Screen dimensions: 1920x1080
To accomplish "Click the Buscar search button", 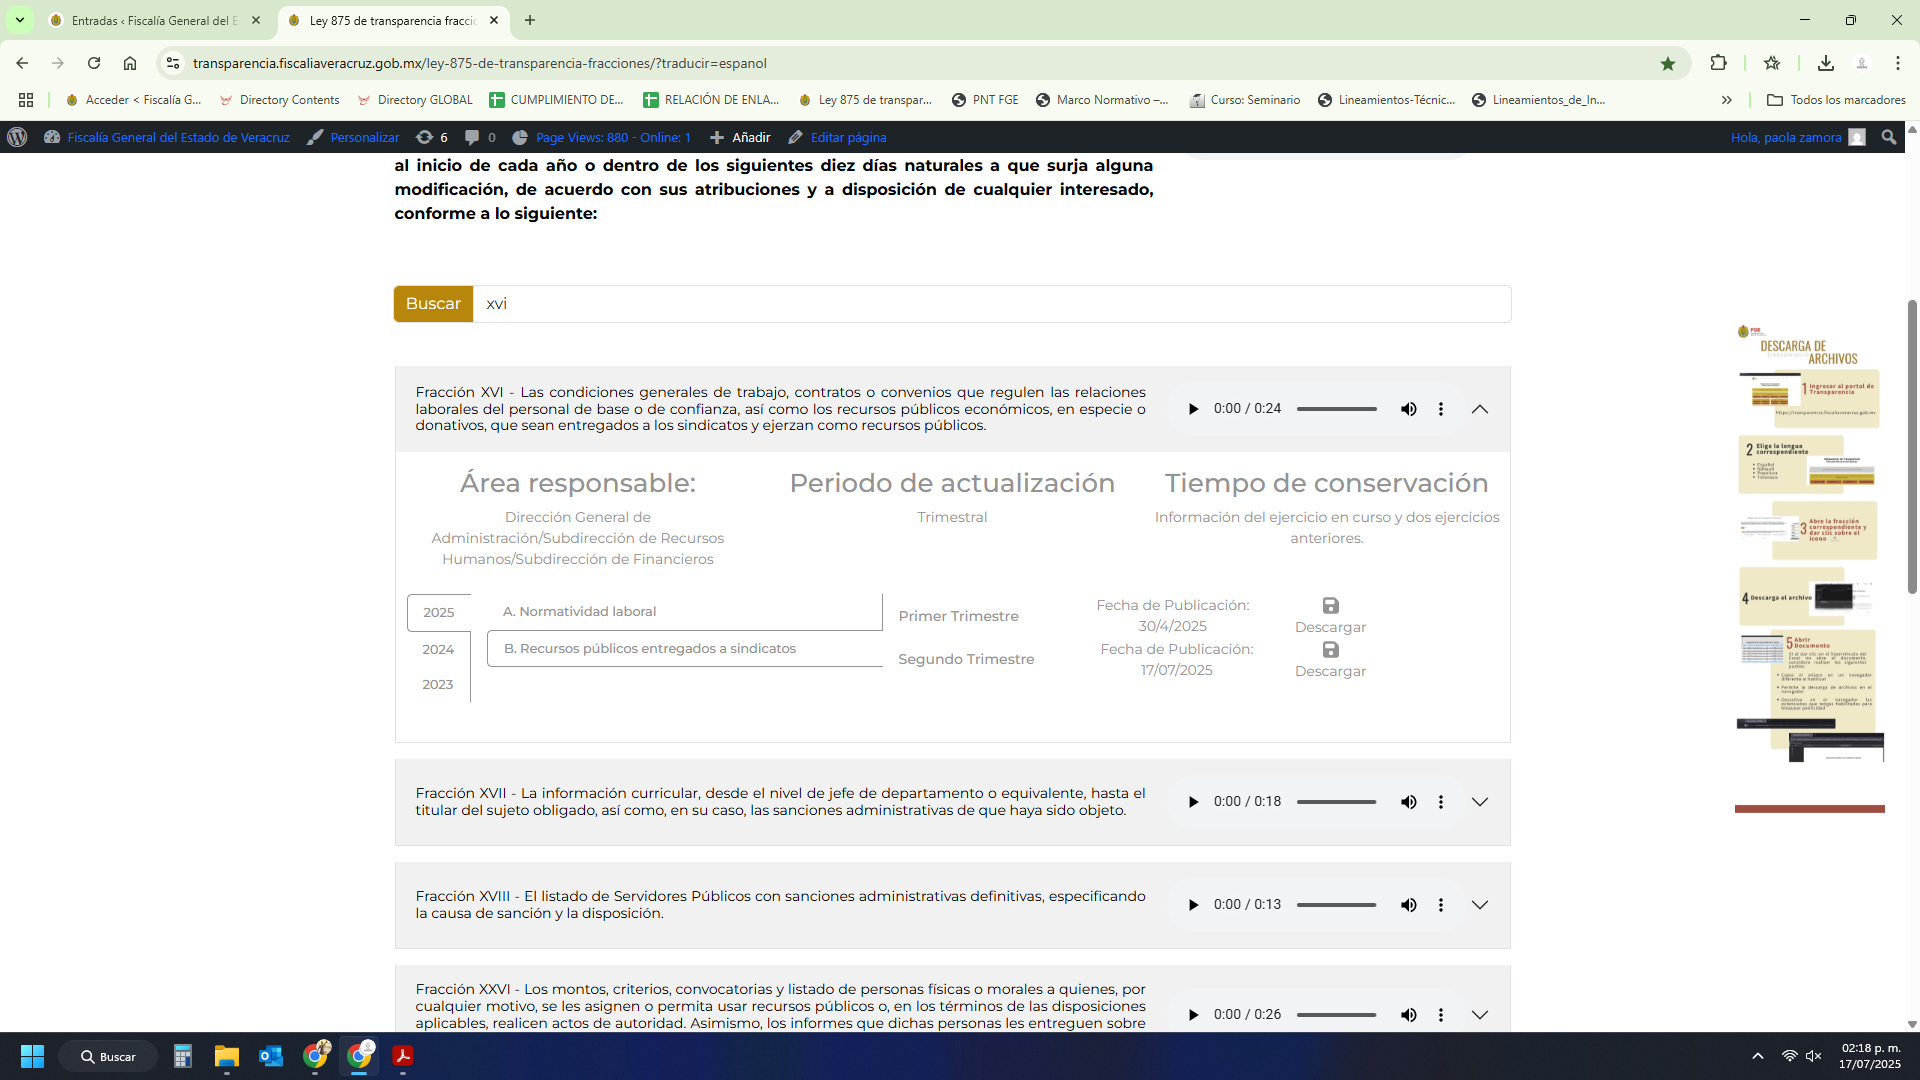I will (x=433, y=304).
